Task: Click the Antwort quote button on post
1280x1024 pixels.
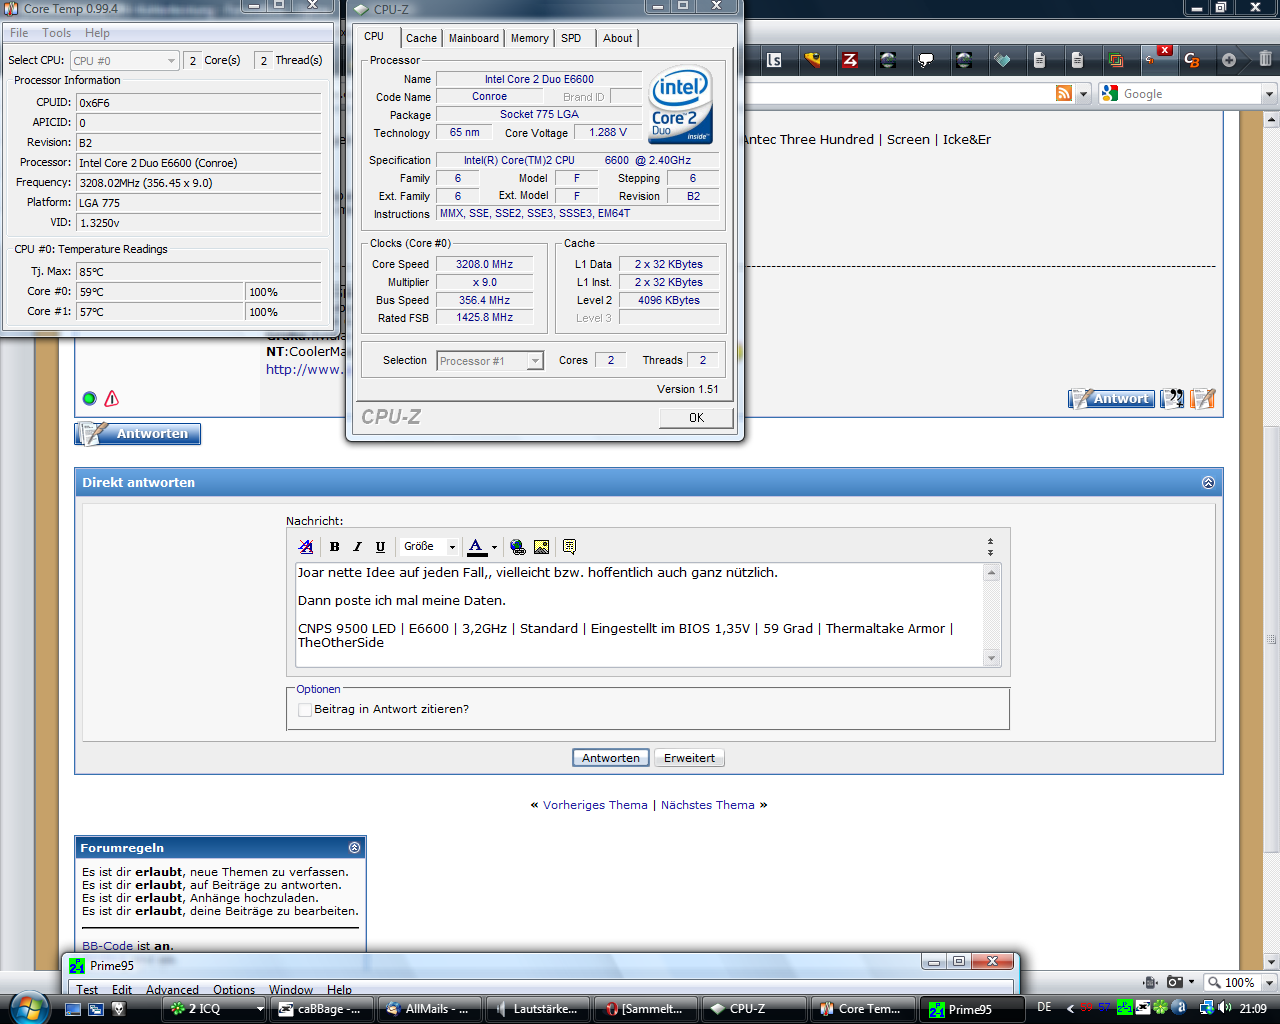Action: pos(1111,399)
